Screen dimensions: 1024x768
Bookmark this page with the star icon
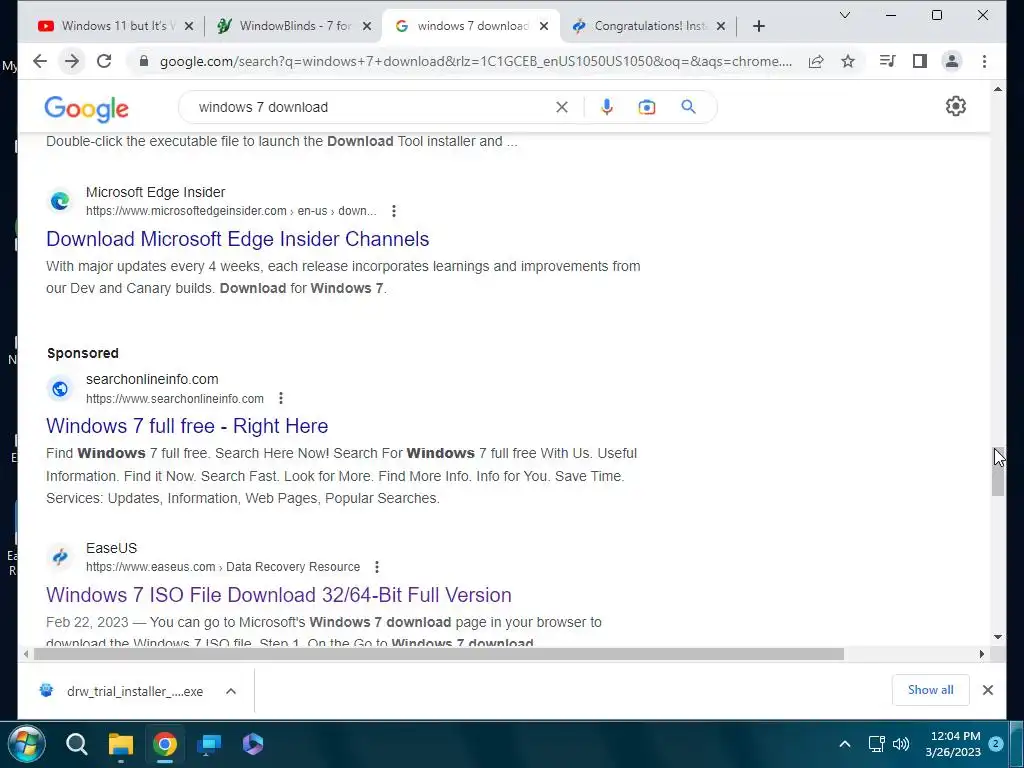tap(848, 61)
